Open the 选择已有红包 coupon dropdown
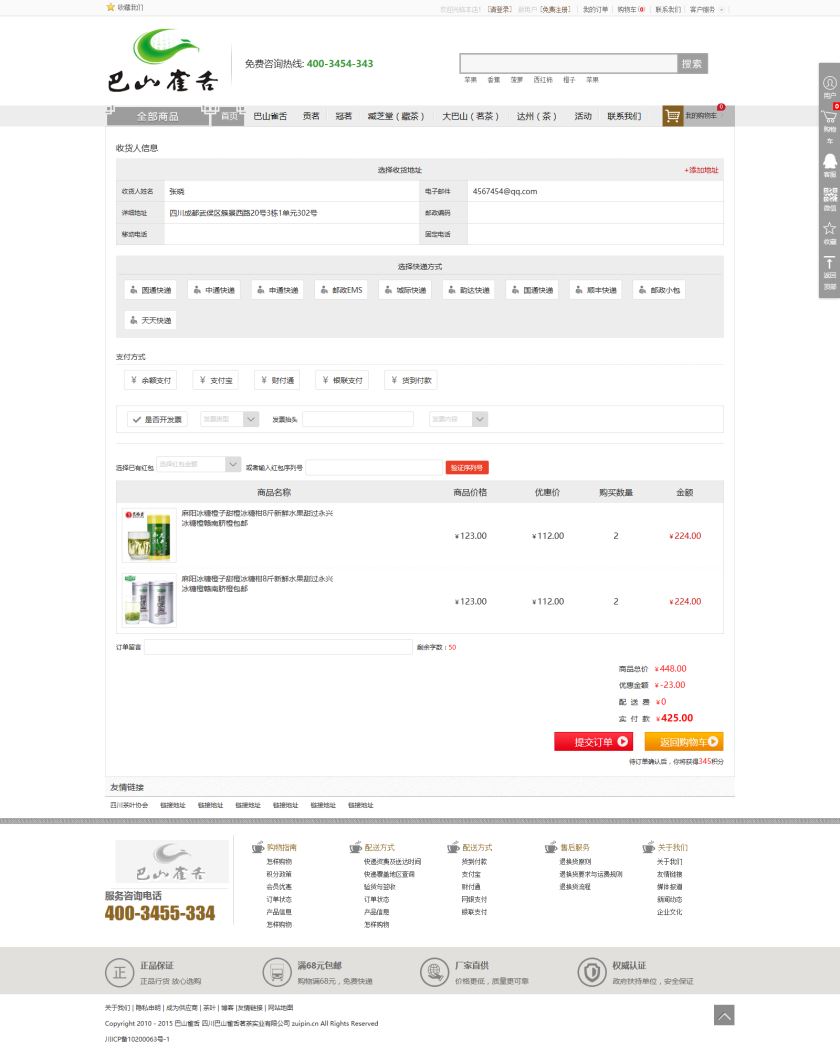The image size is (840, 1052). (x=199, y=464)
